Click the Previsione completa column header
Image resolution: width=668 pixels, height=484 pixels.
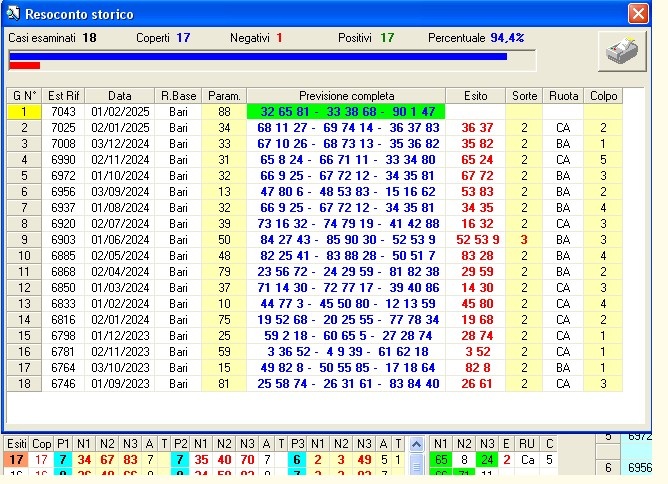pos(345,96)
